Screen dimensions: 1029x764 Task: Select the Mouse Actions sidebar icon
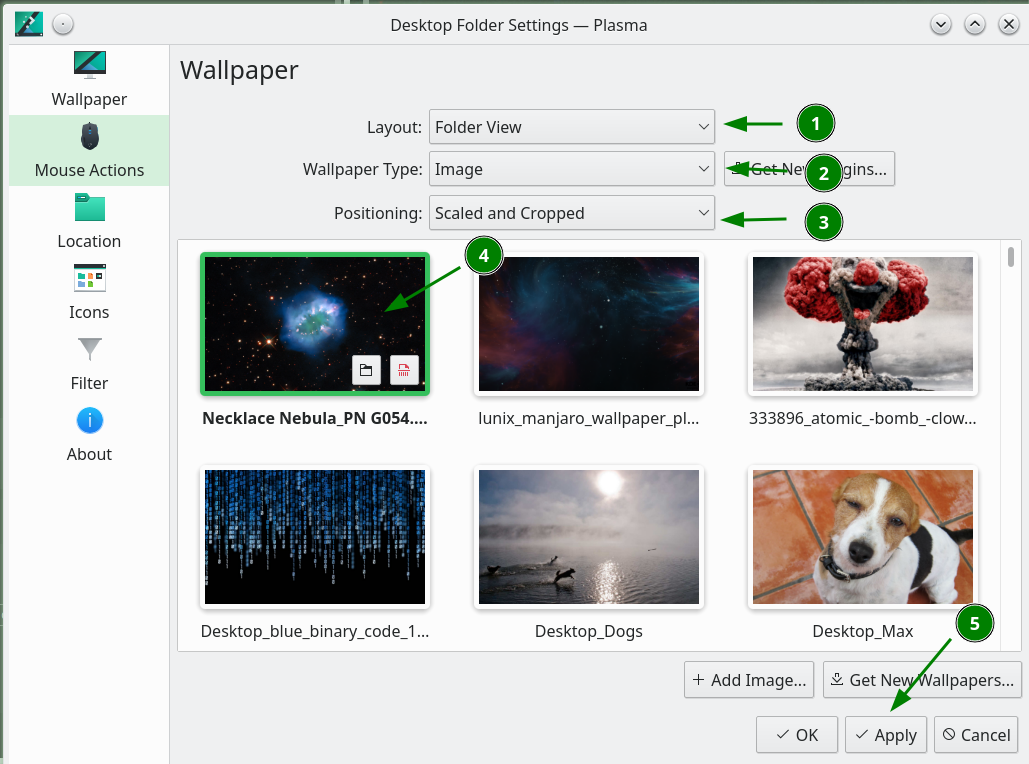tap(89, 137)
